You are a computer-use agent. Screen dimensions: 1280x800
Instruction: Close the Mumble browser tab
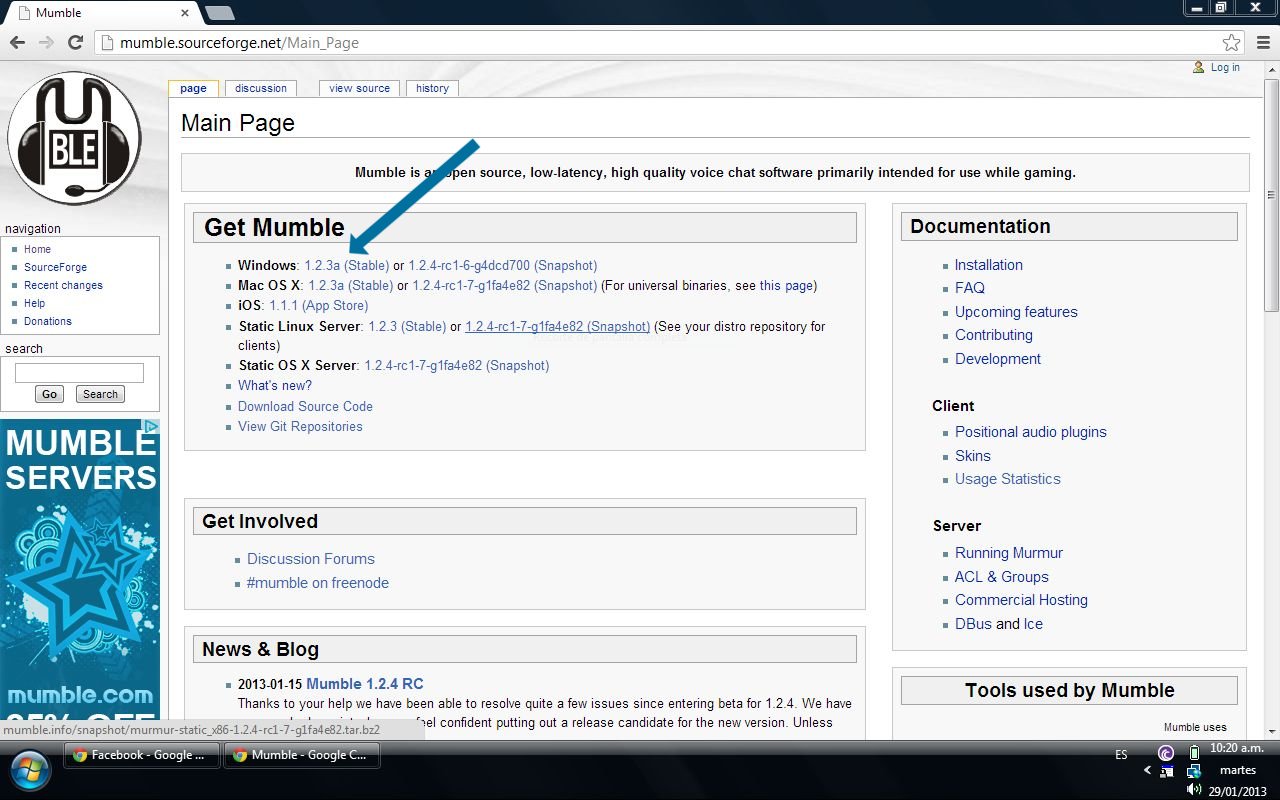pyautogui.click(x=184, y=13)
